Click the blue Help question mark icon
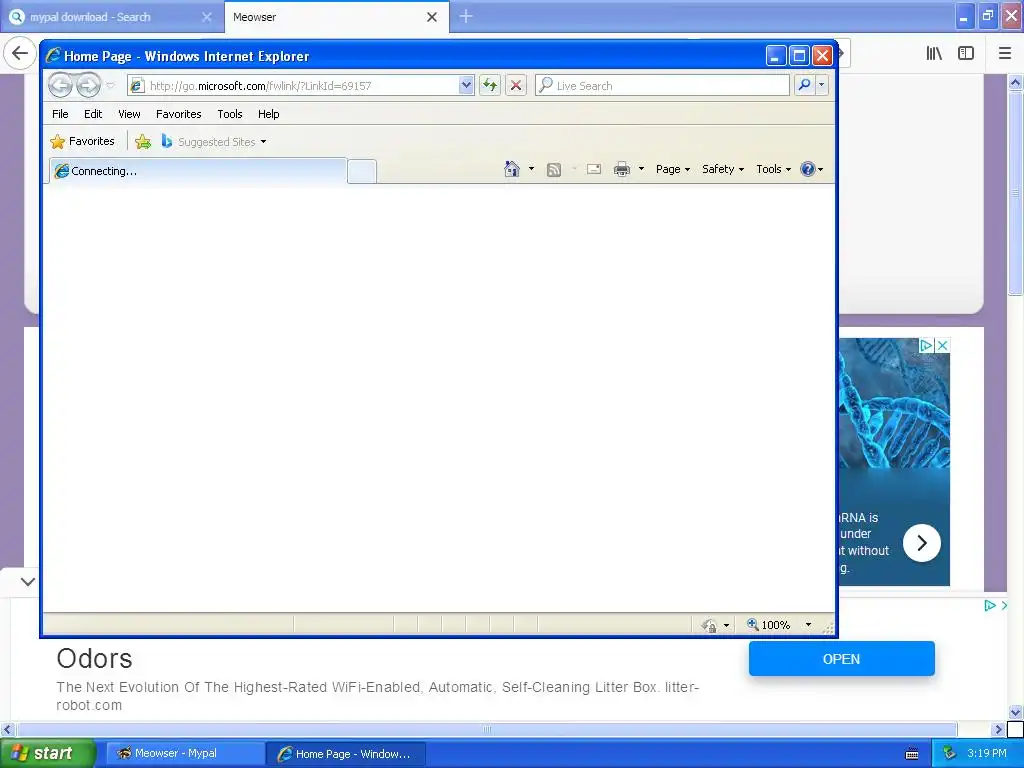The height and width of the screenshot is (768, 1024). 808,169
